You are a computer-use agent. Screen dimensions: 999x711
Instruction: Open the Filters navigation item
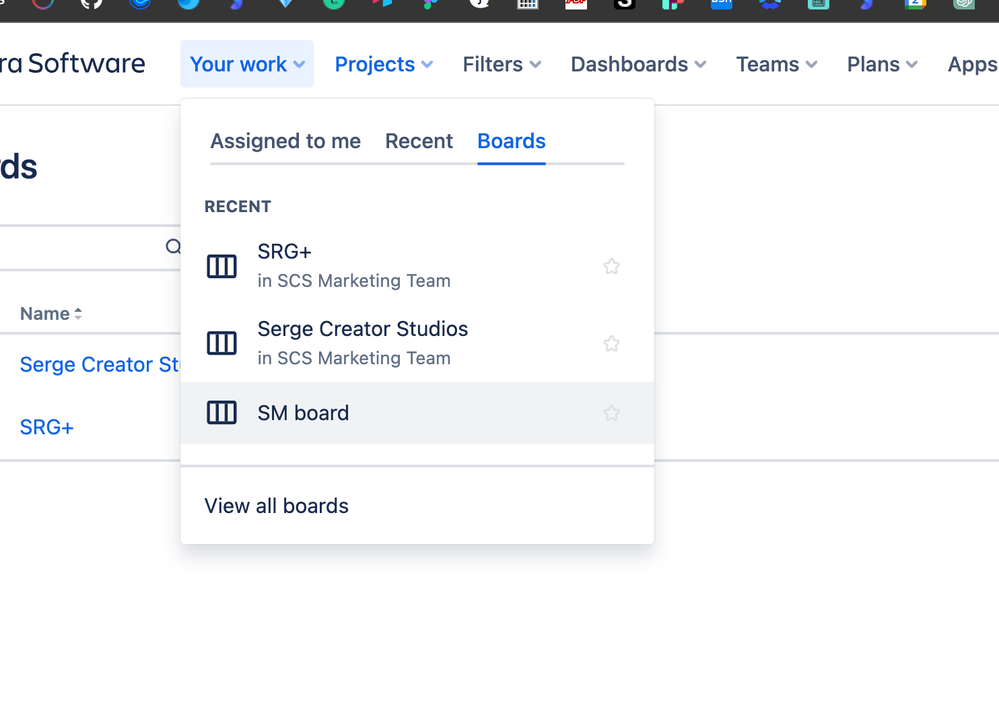(x=501, y=63)
